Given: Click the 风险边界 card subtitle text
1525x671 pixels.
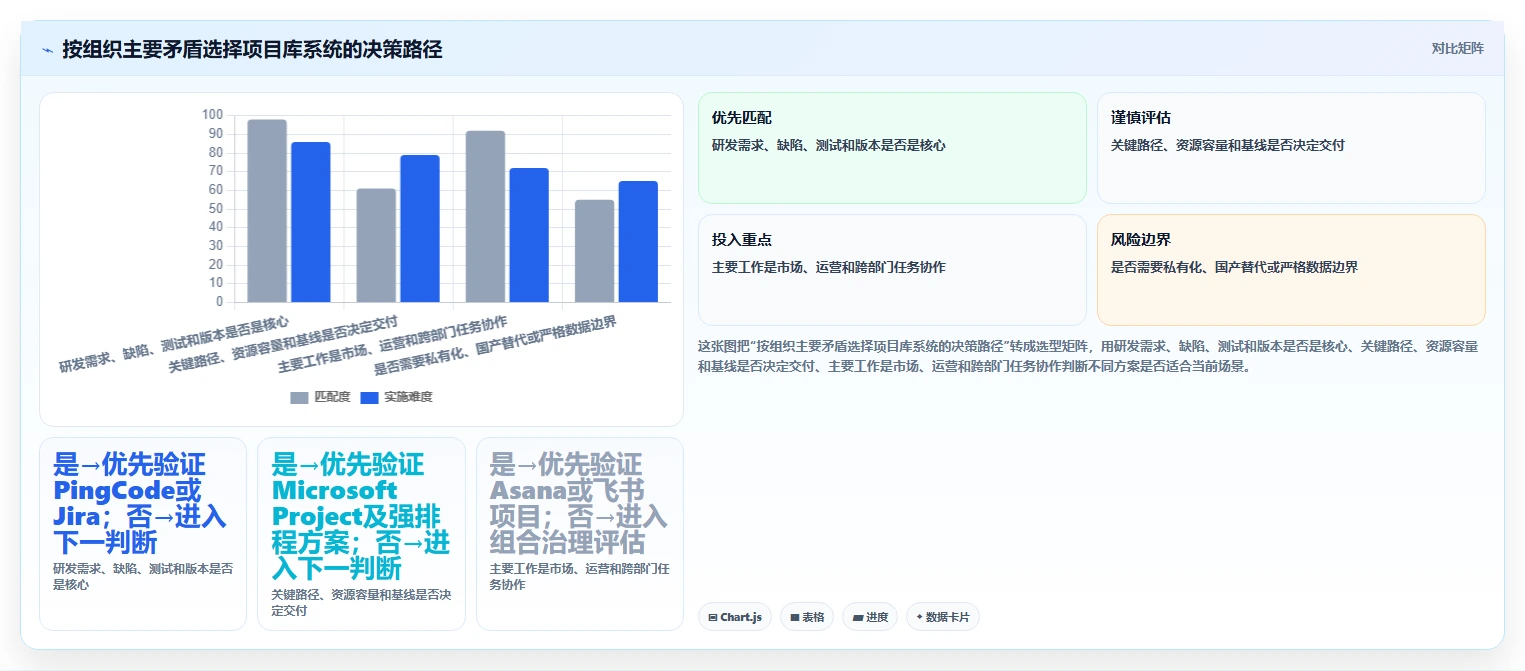Looking at the screenshot, I should [1234, 267].
